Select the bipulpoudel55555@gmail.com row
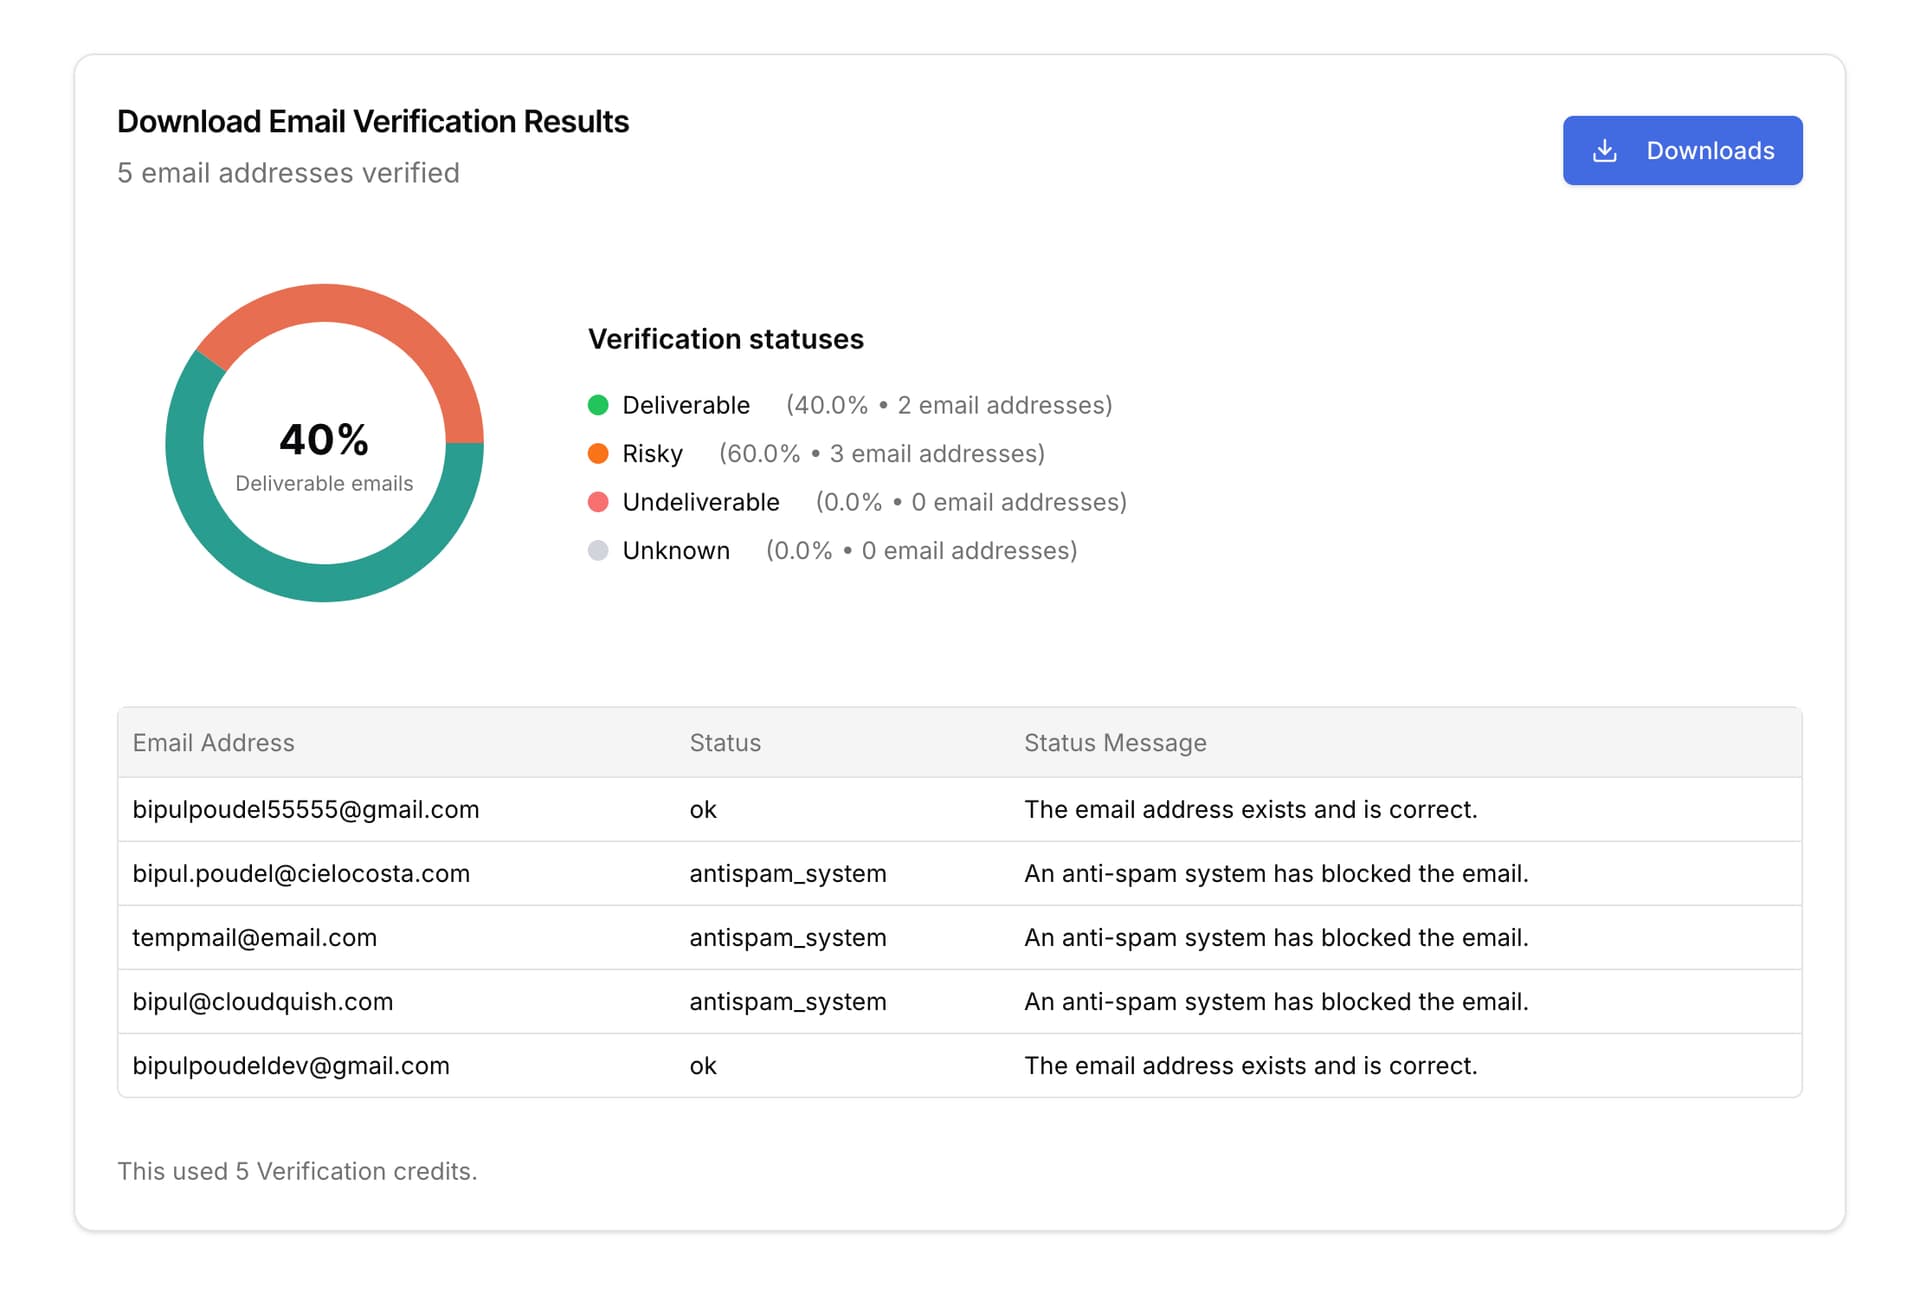The width and height of the screenshot is (1920, 1312). pyautogui.click(x=306, y=810)
